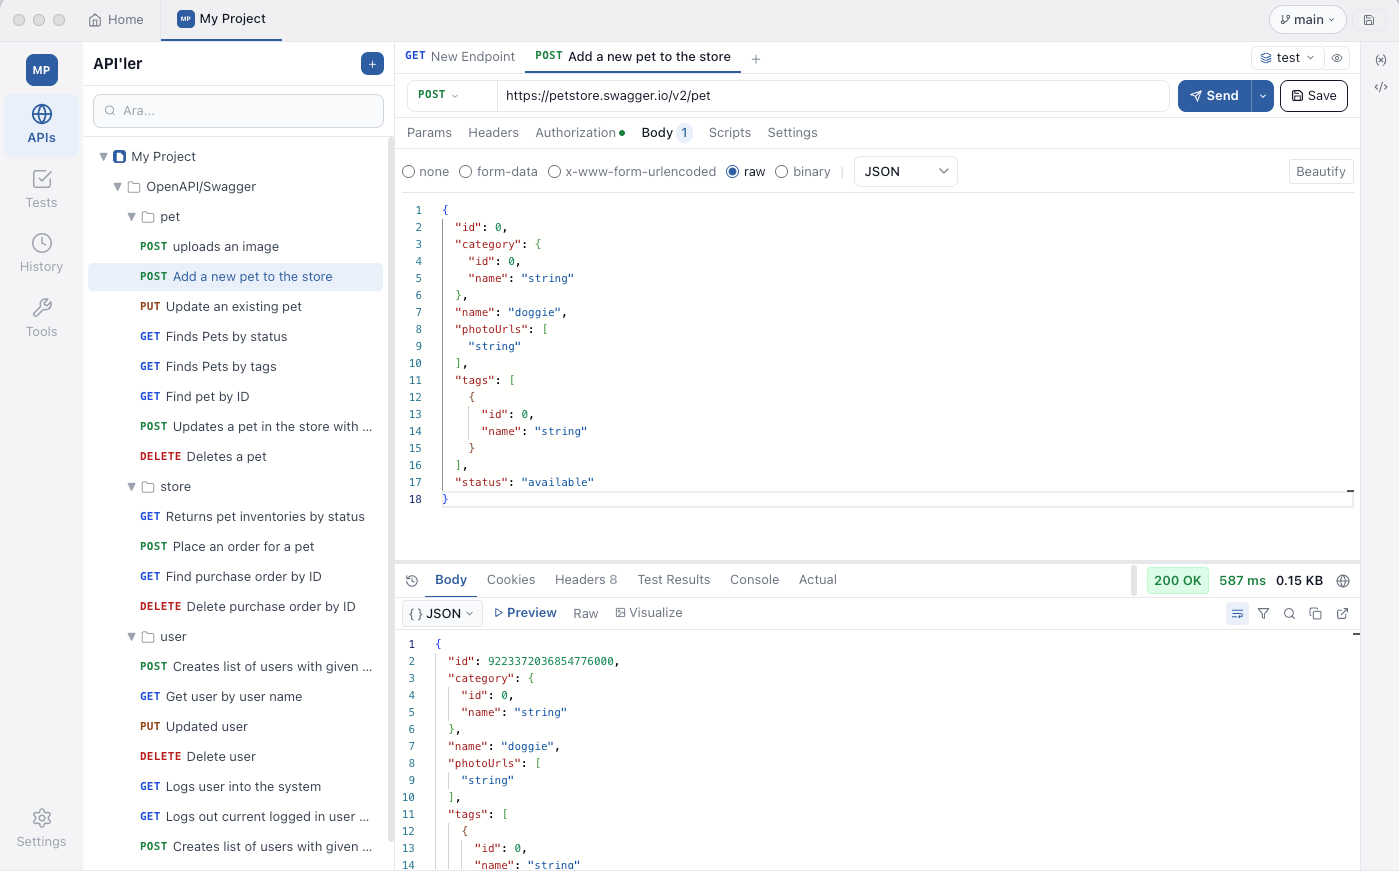Click the store folder icon
This screenshot has width=1399, height=871.
point(148,487)
